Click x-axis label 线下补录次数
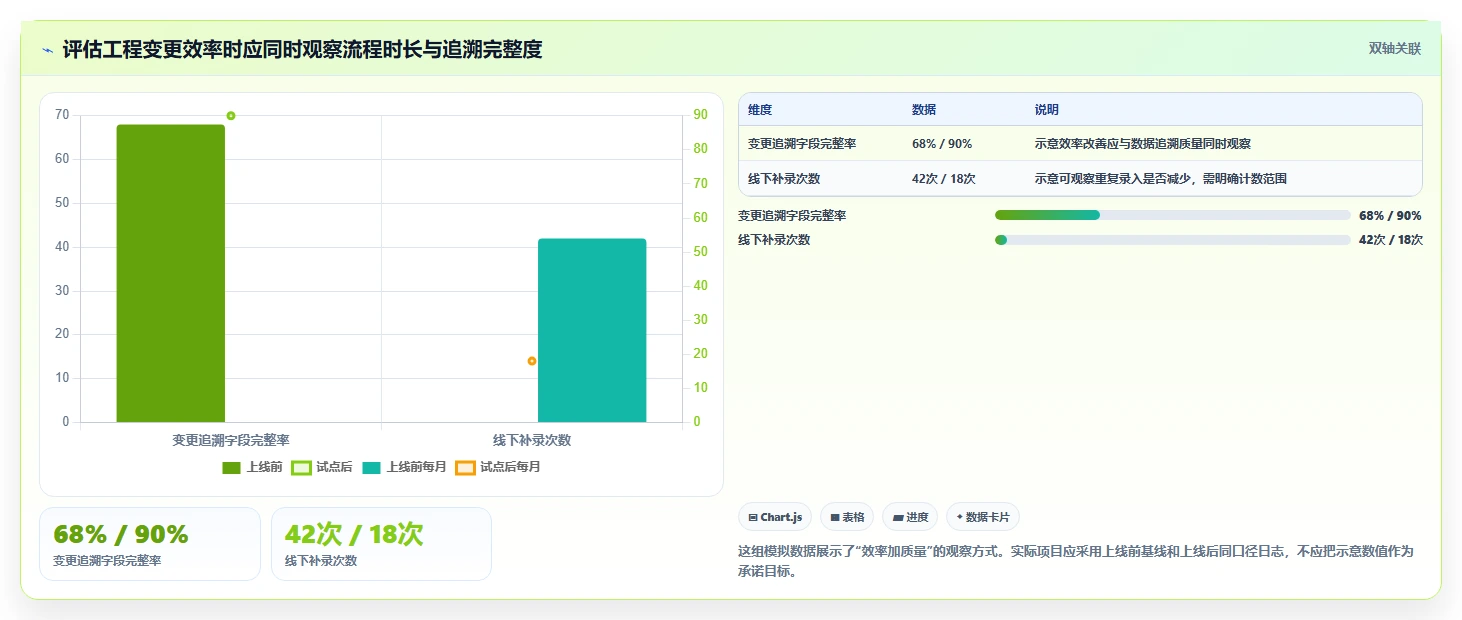The width and height of the screenshot is (1462, 620). pyautogui.click(x=532, y=440)
